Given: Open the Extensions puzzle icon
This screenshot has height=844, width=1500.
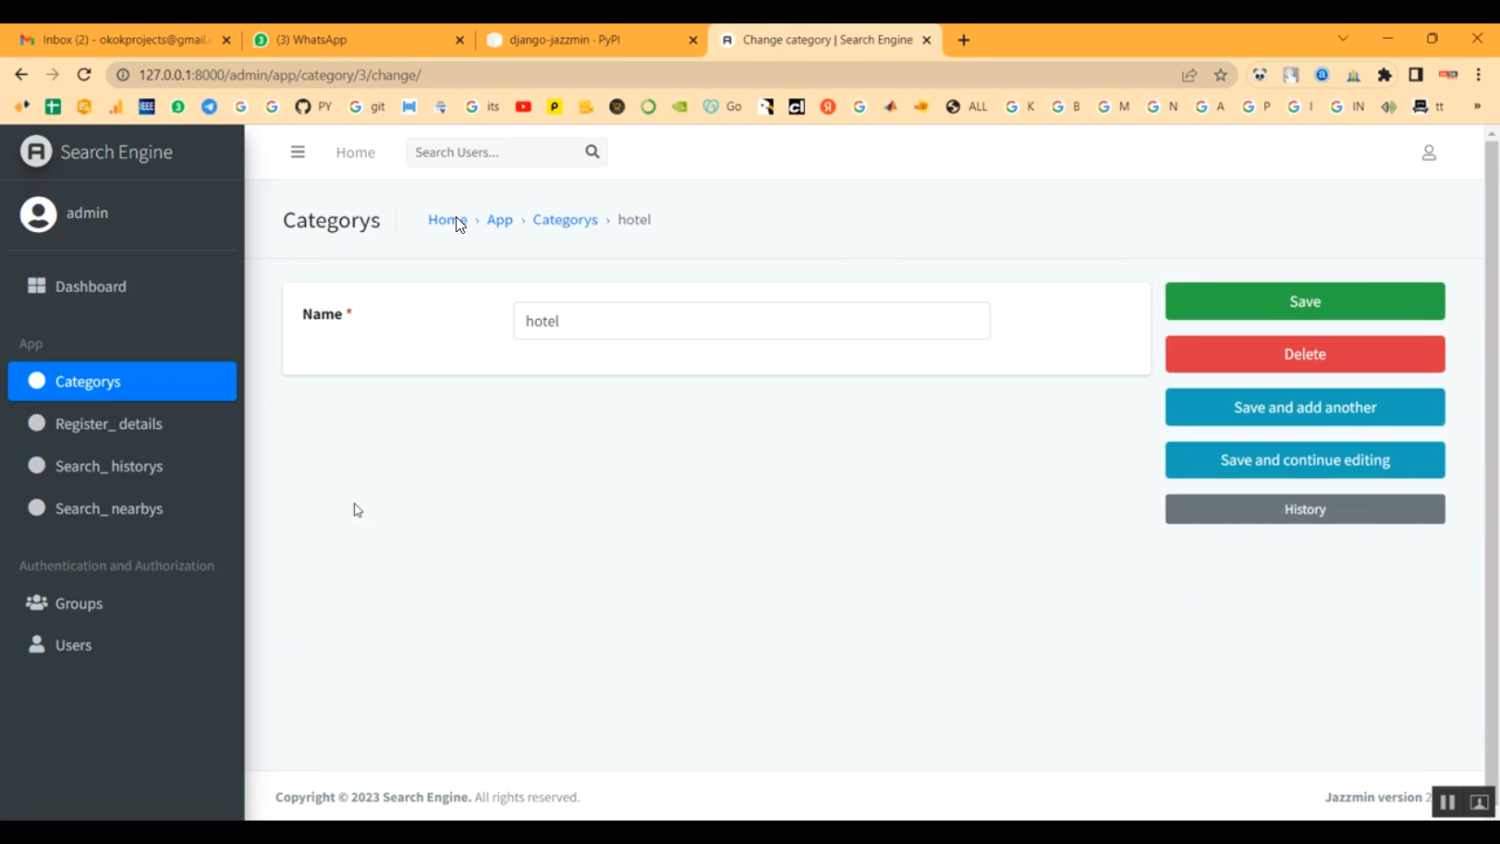Looking at the screenshot, I should pos(1385,75).
